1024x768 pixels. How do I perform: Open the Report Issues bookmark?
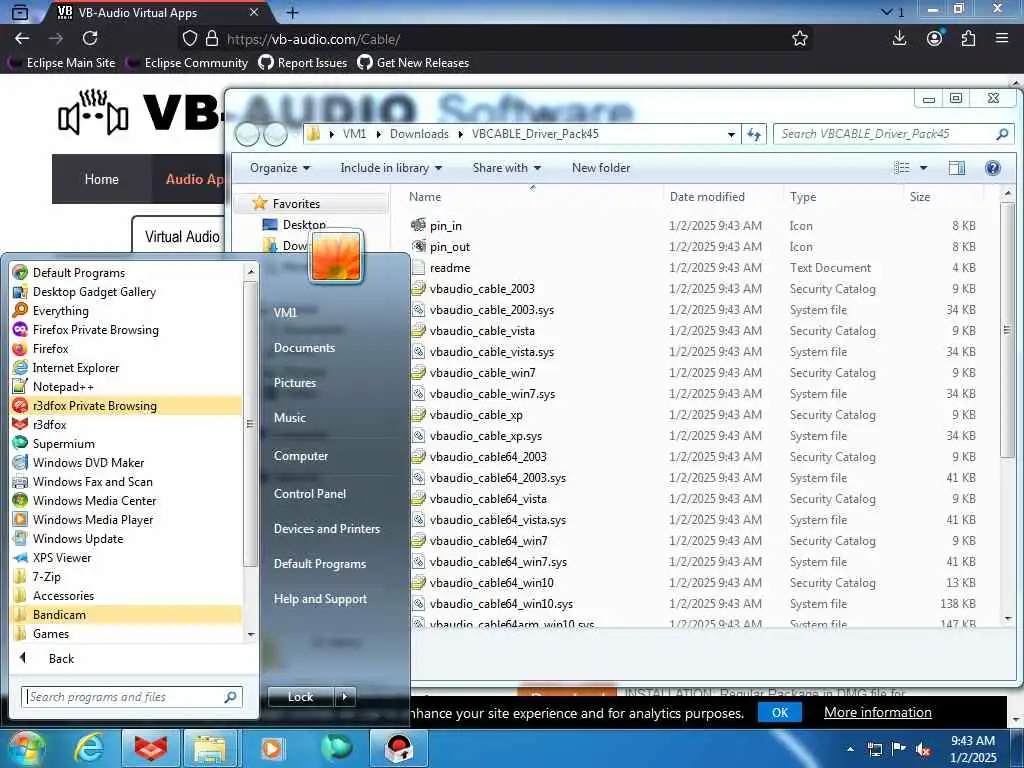303,63
